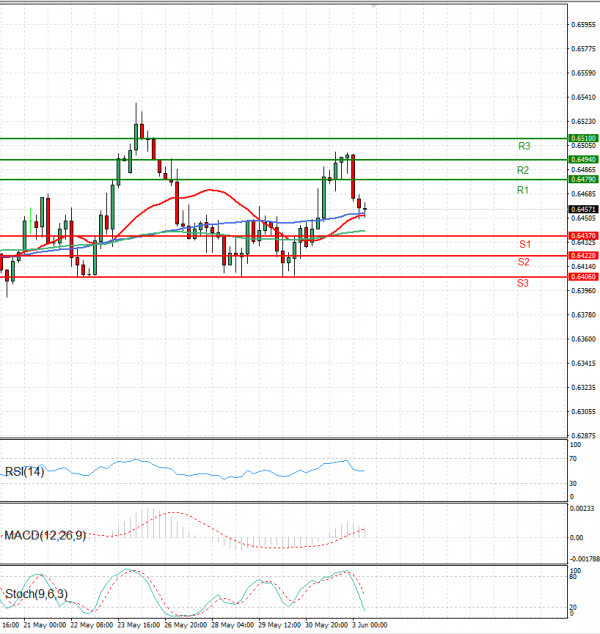This screenshot has width=600, height=634.
Task: Click the MACD scale value 0.00233
Action: tap(582, 509)
